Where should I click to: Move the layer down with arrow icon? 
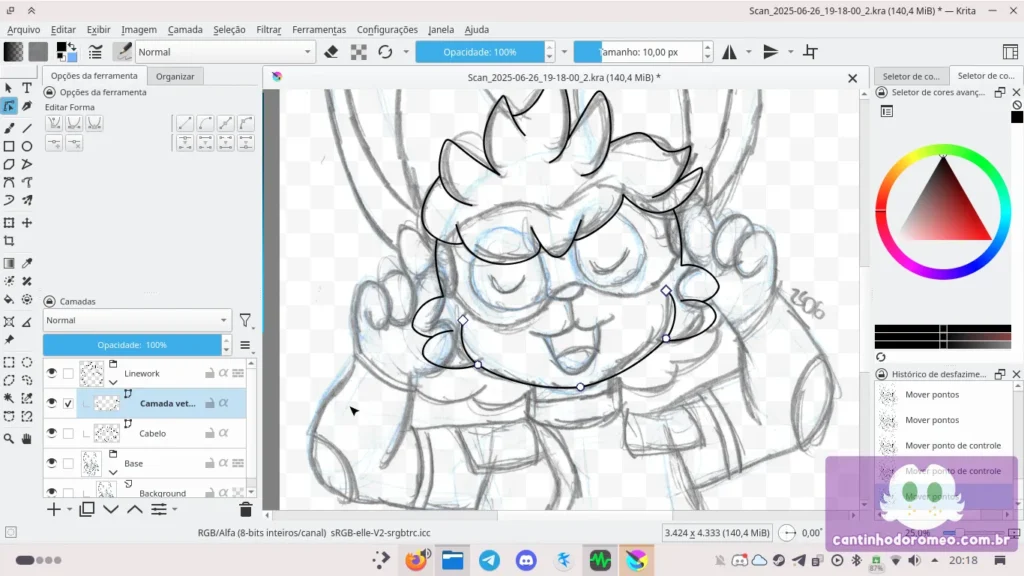click(111, 509)
